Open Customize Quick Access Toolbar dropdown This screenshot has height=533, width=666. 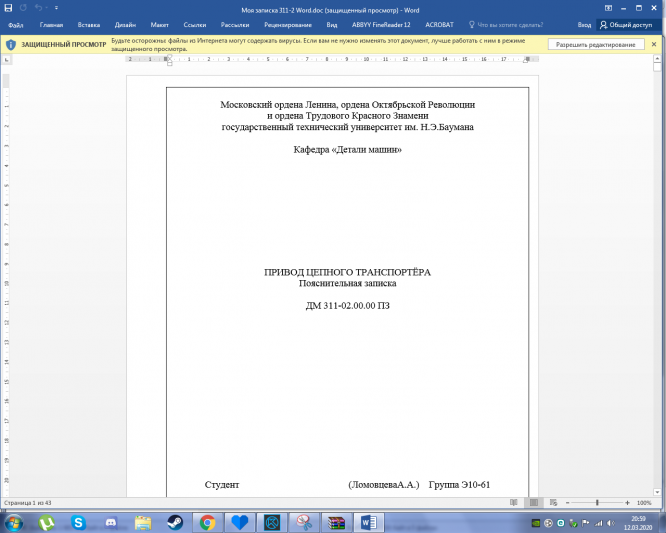tap(56, 8)
